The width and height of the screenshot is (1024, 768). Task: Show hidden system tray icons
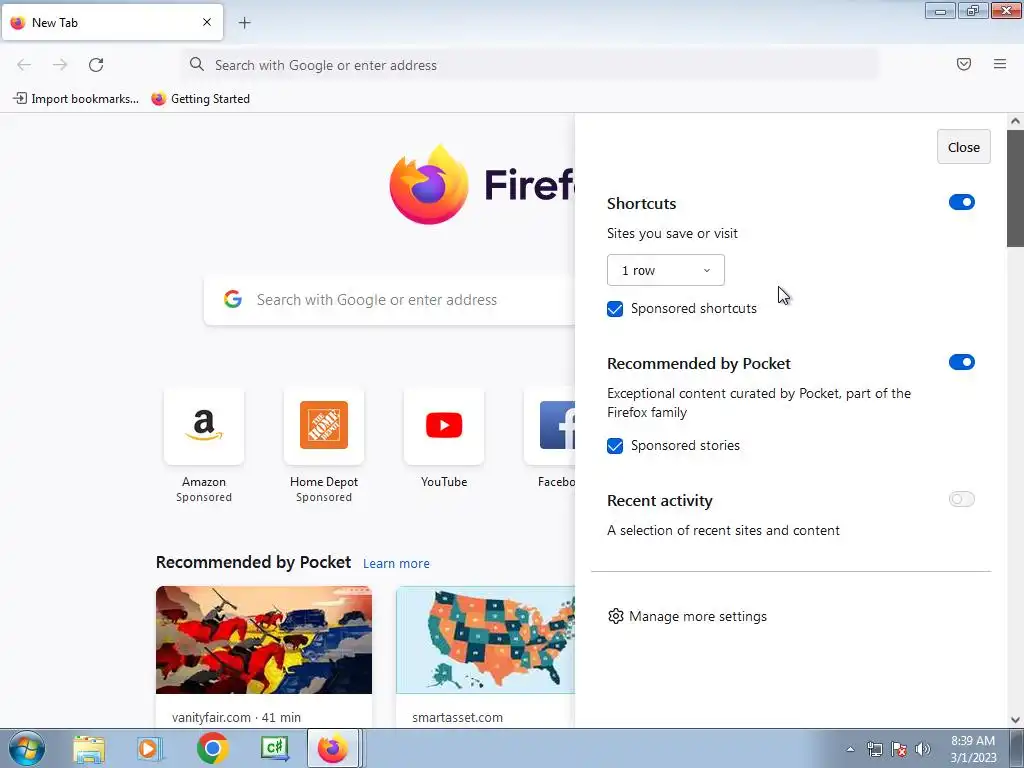[850, 749]
